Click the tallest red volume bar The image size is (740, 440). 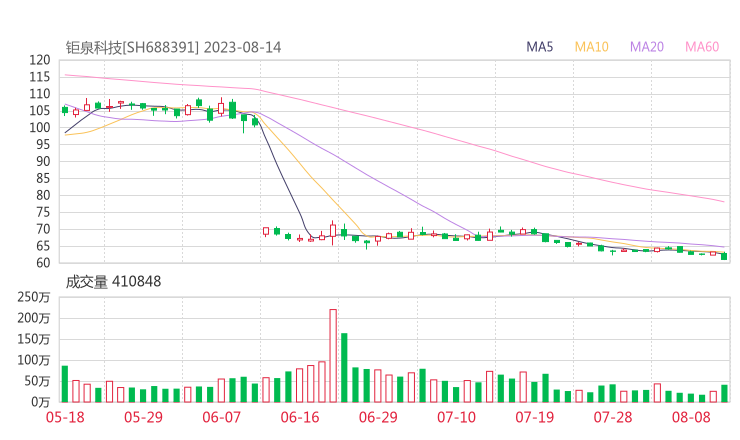333,355
